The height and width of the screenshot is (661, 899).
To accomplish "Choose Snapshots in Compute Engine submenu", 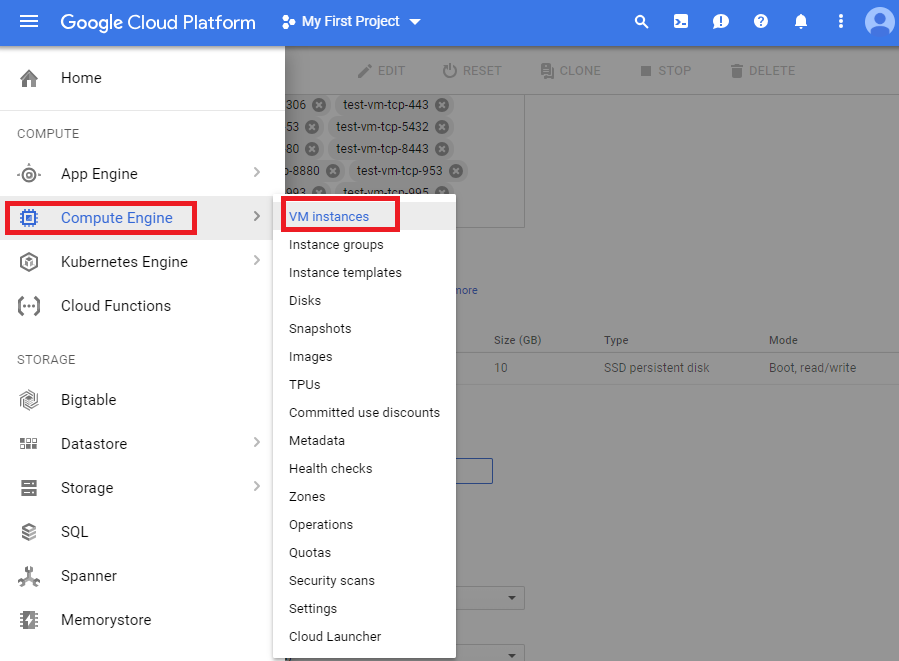I will tap(320, 329).
